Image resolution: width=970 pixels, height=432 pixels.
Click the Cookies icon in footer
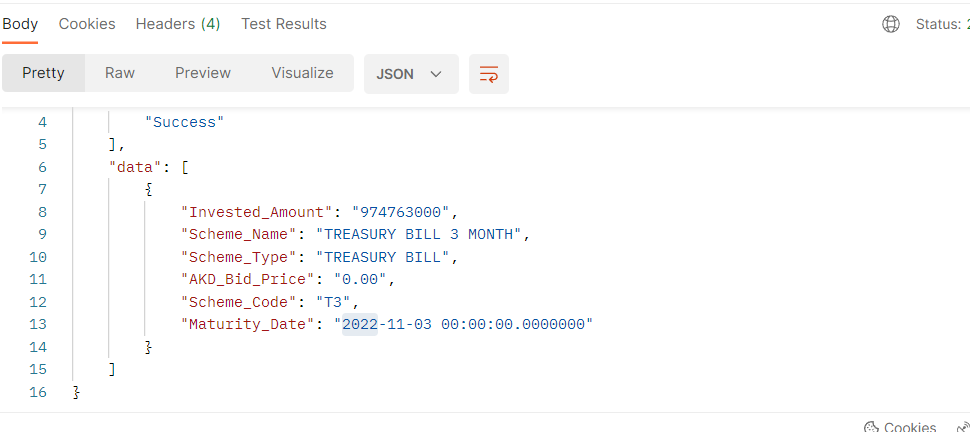pyautogui.click(x=870, y=427)
